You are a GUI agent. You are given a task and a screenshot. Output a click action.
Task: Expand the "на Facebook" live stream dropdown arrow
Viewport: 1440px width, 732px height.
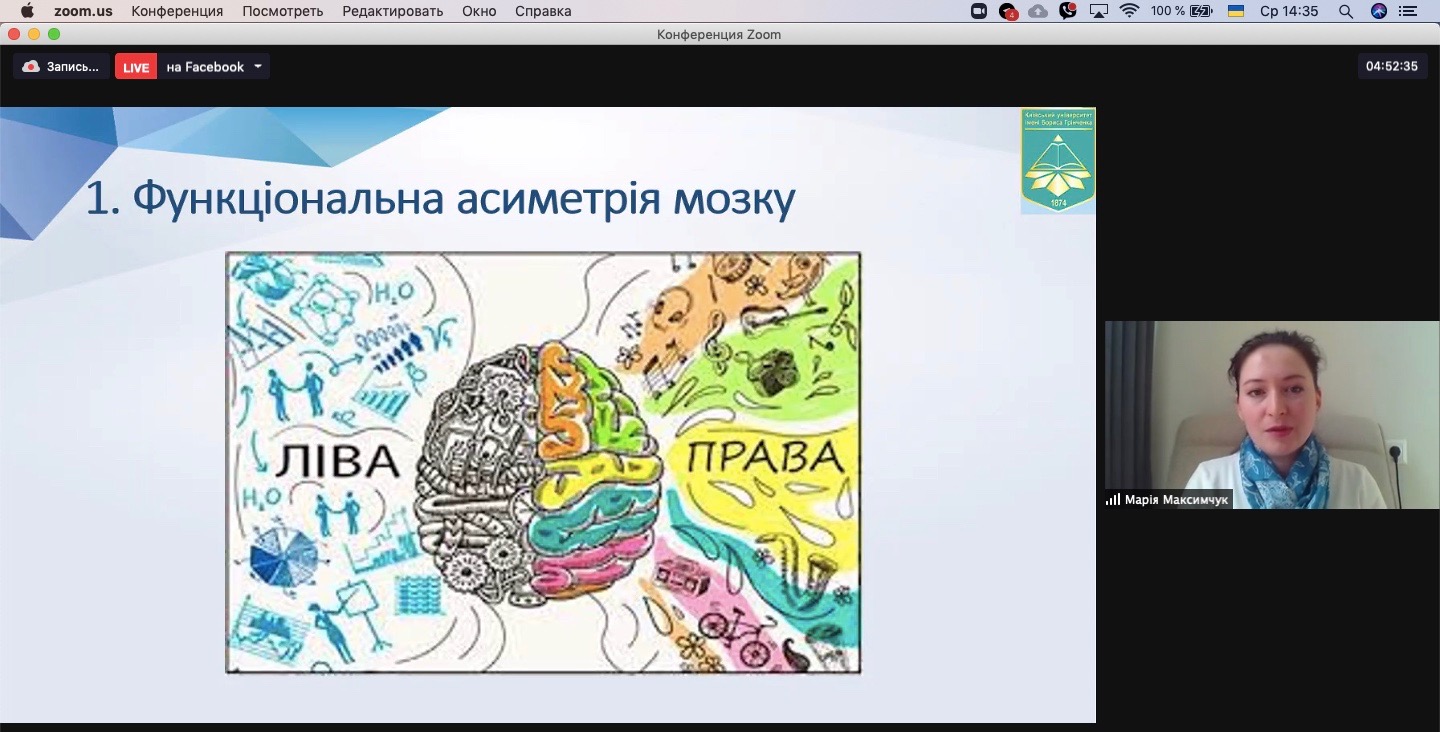[x=258, y=67]
